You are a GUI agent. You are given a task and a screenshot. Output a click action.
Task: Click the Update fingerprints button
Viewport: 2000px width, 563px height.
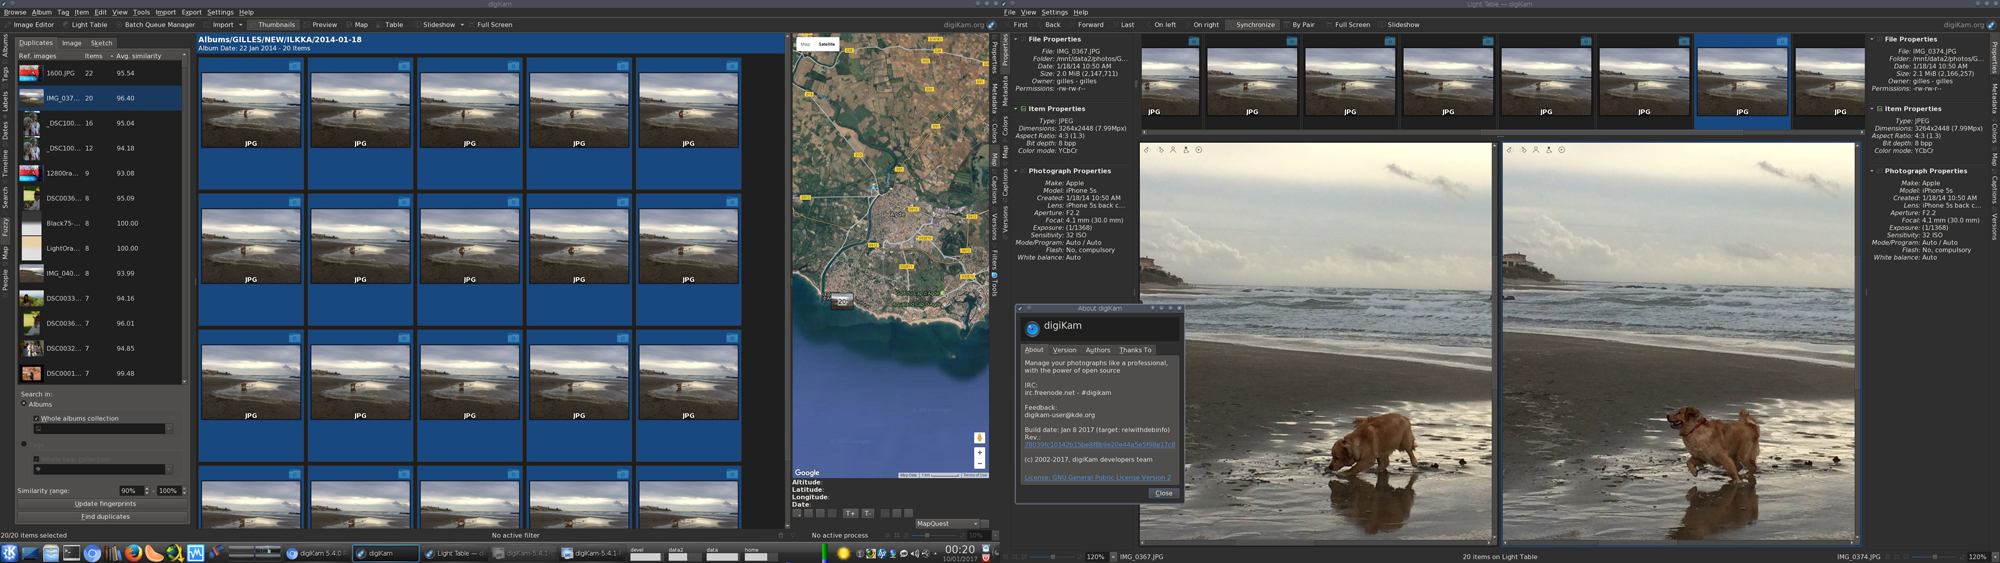[x=105, y=504]
